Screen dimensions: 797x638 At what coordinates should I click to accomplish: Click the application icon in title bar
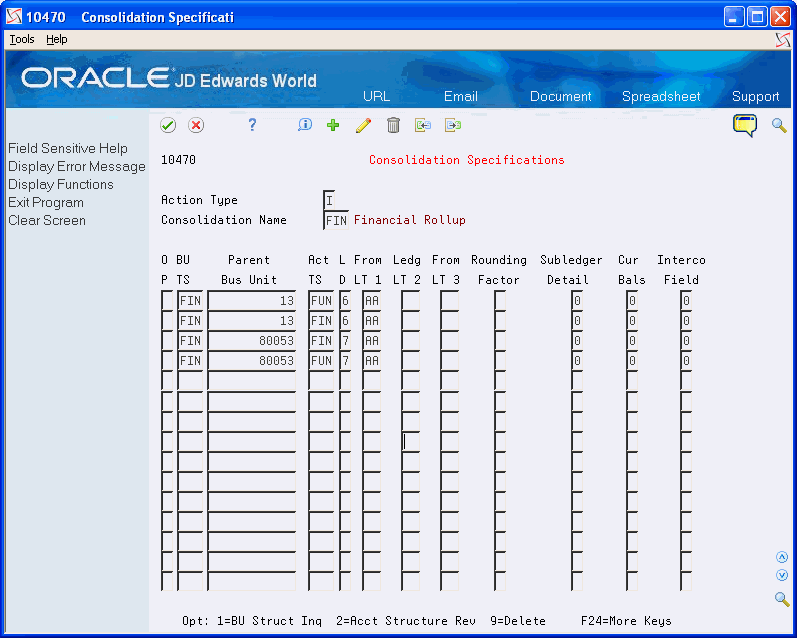[x=14, y=17]
